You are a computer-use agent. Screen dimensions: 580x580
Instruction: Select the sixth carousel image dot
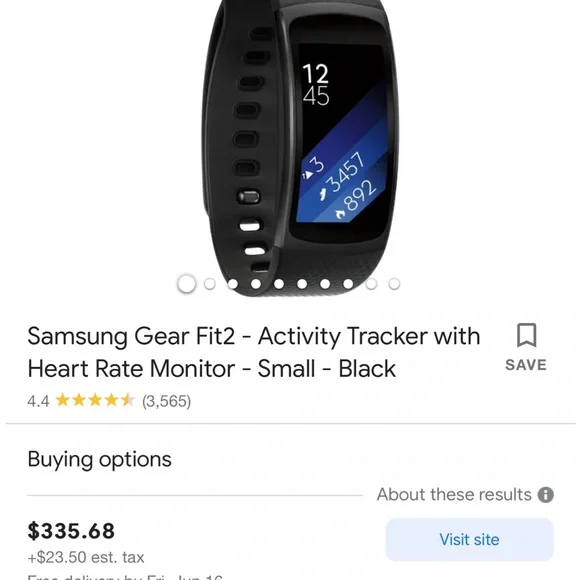click(302, 284)
